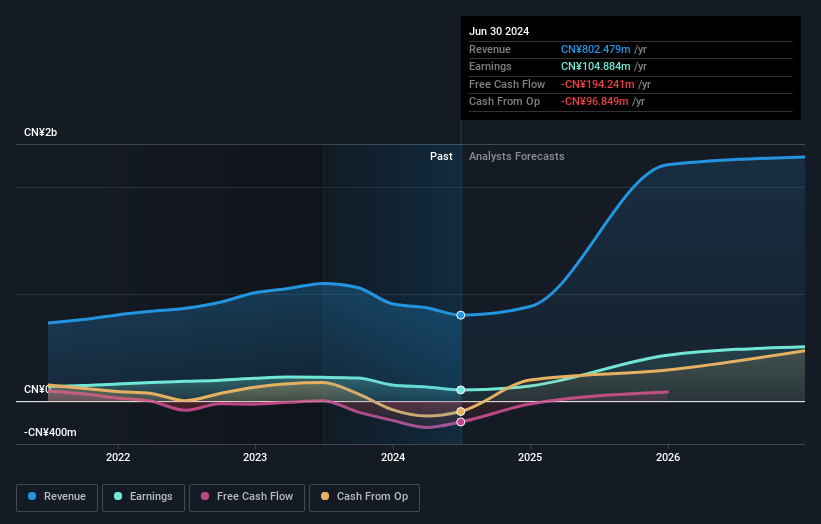Click the Revenue row label in tooltip
This screenshot has width=821, height=524.
(490, 49)
